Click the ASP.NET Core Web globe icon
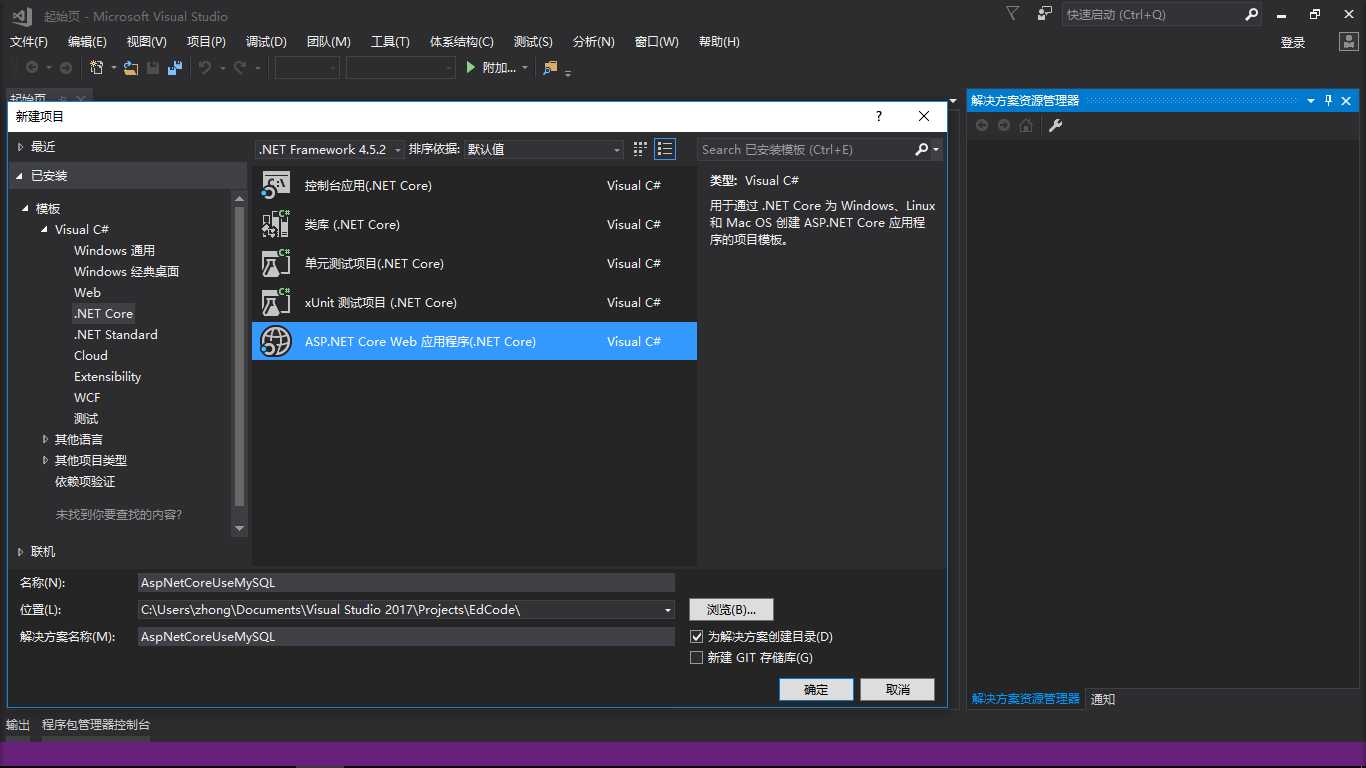The width and height of the screenshot is (1366, 768). tap(276, 341)
